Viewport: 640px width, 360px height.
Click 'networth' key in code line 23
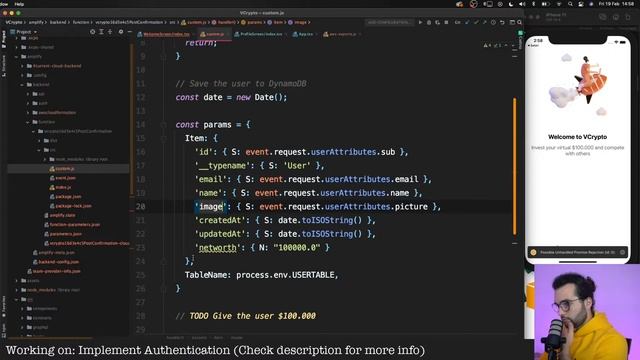click(217, 248)
